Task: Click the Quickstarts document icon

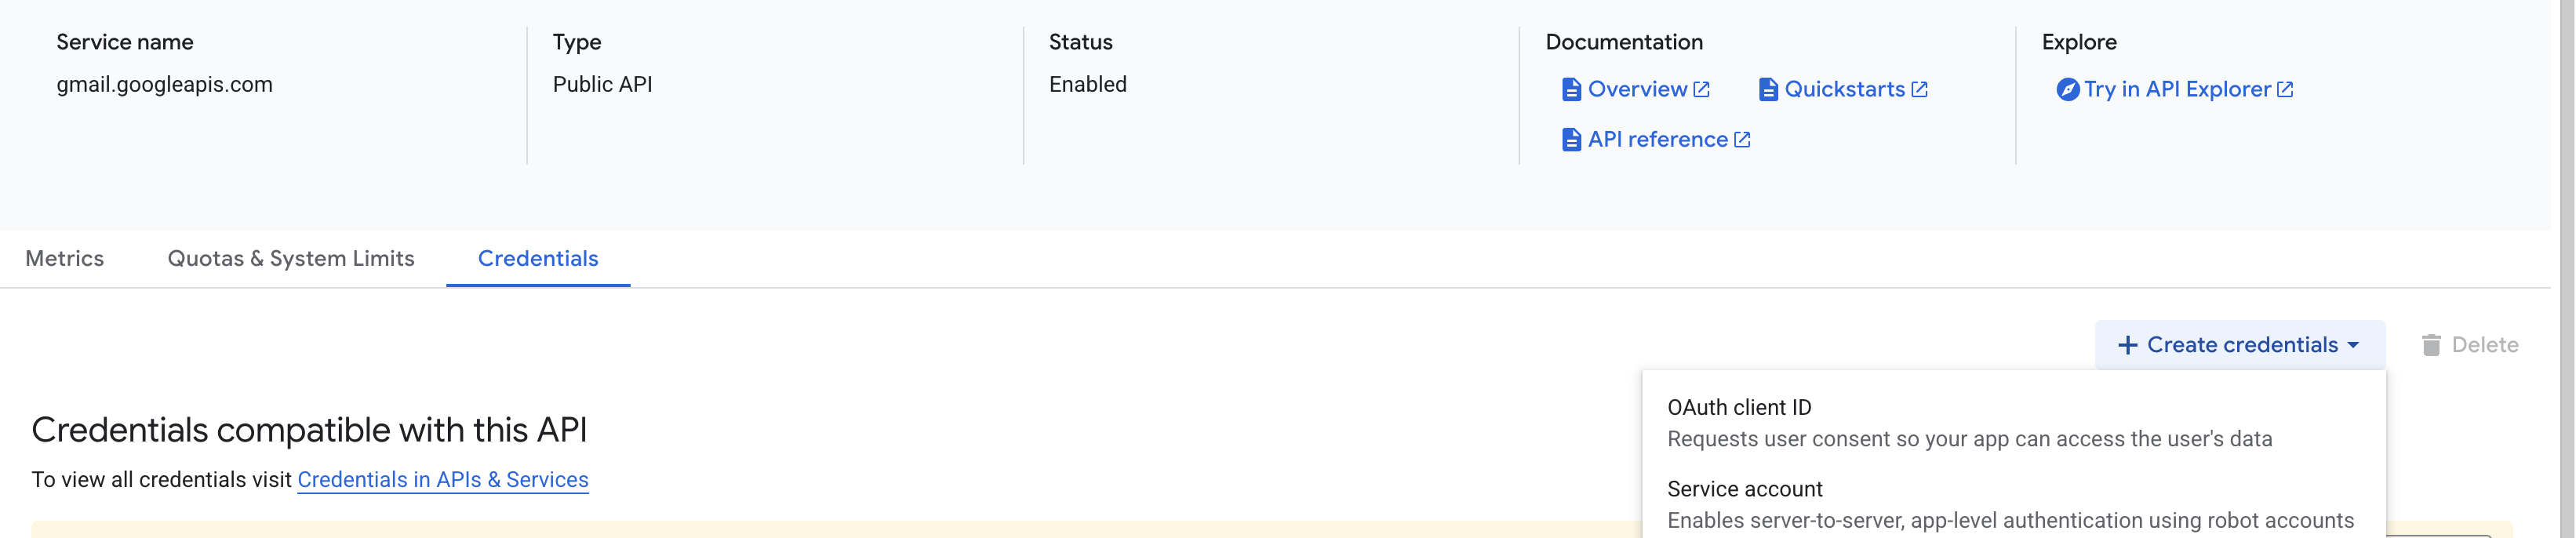Action: tap(1768, 90)
